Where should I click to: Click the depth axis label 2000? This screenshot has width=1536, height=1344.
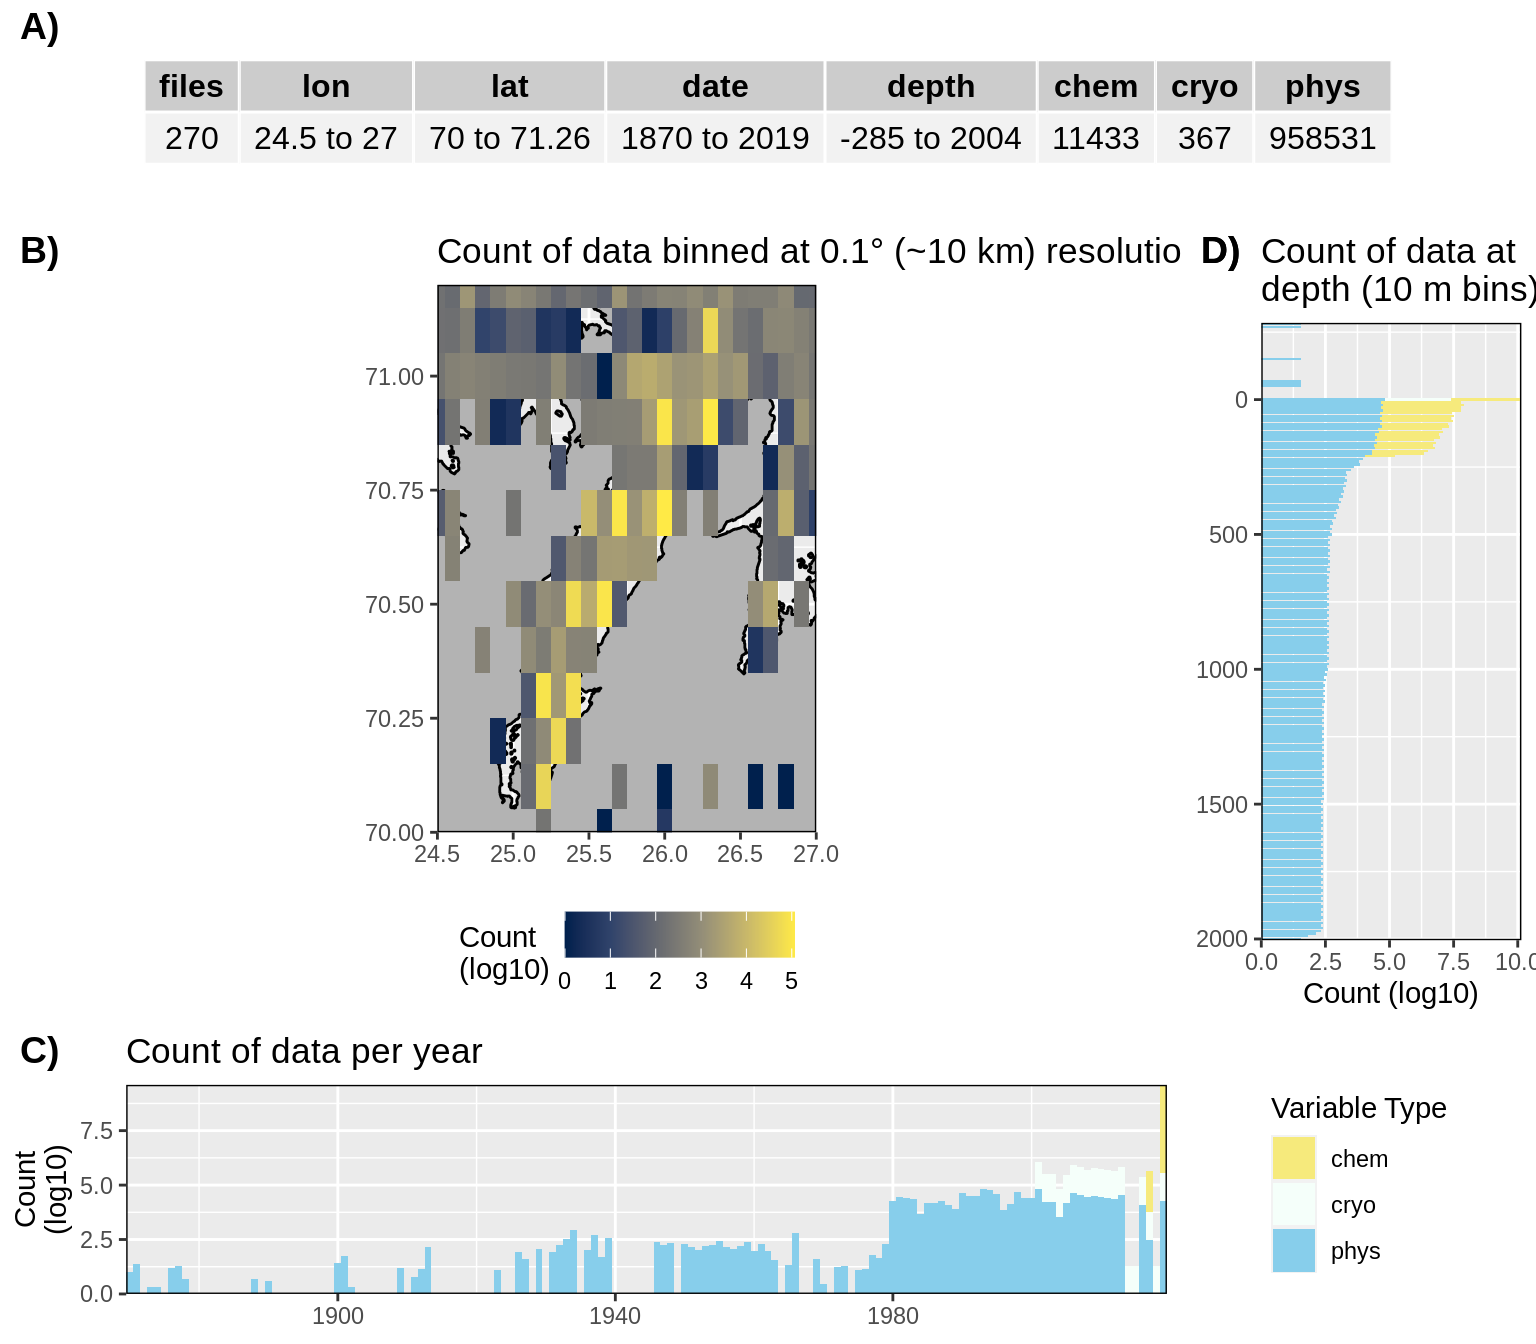(1222, 939)
